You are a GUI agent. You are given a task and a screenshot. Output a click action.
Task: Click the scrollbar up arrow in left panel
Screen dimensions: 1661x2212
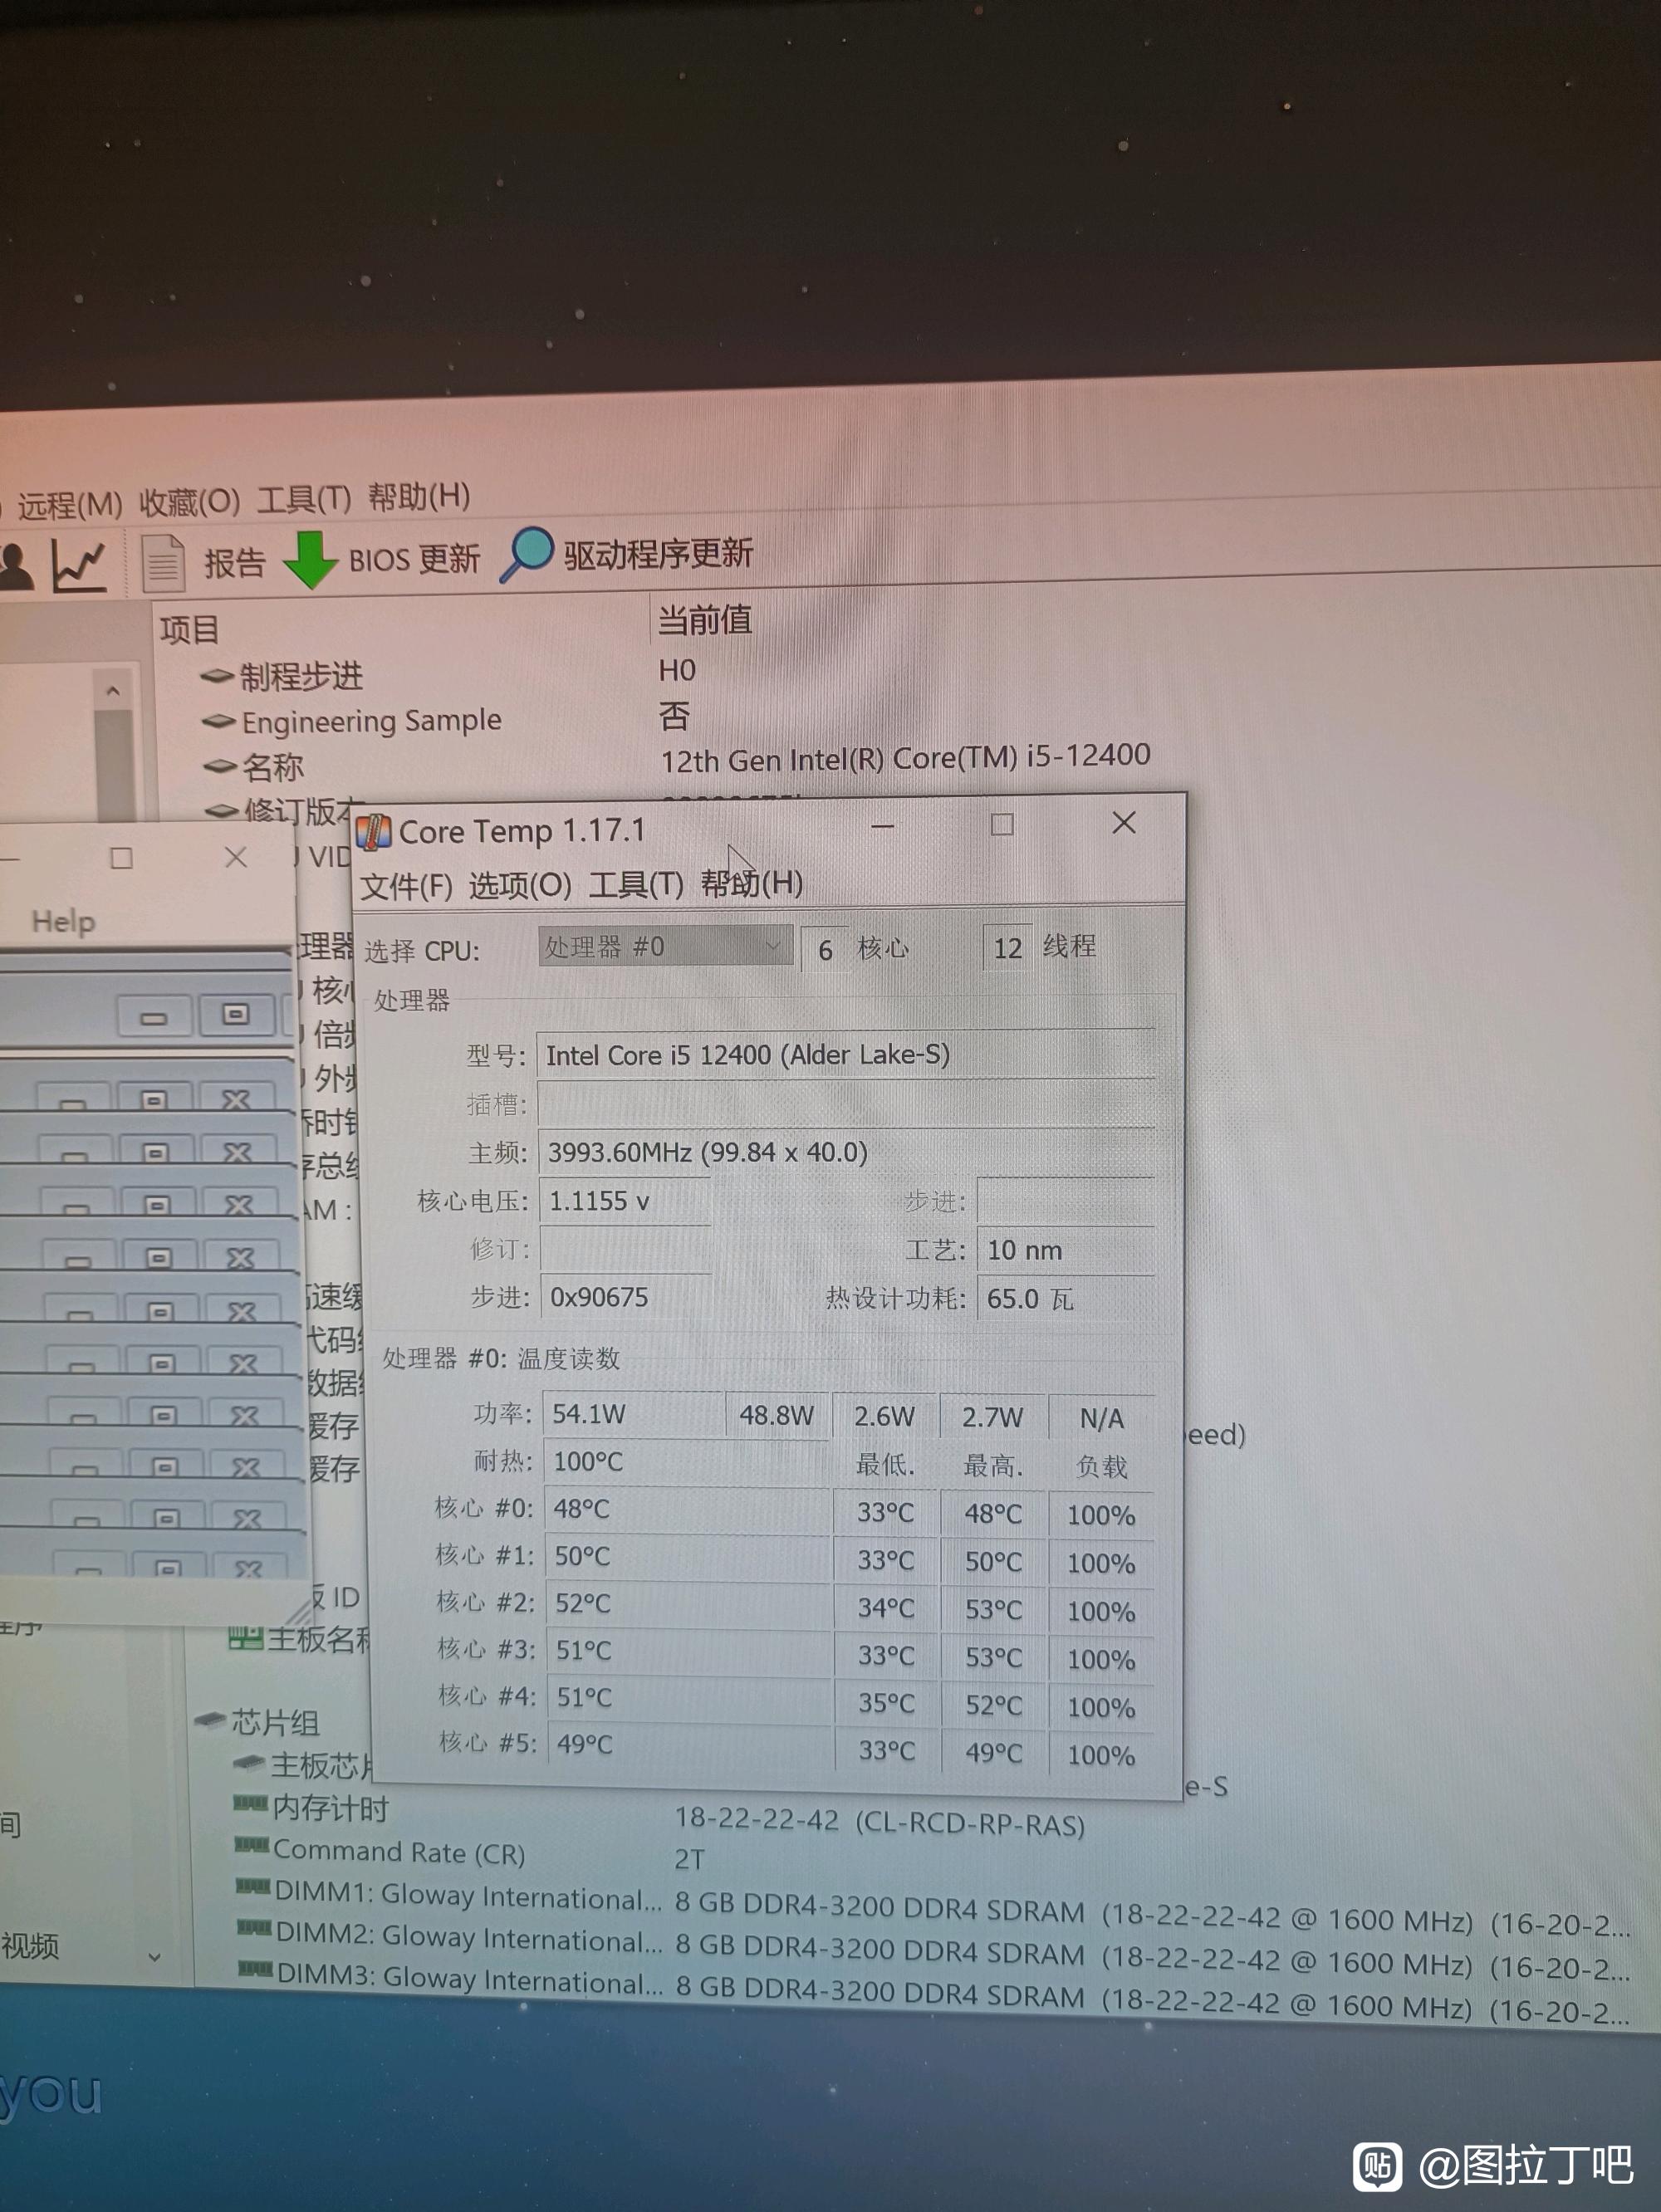(112, 691)
